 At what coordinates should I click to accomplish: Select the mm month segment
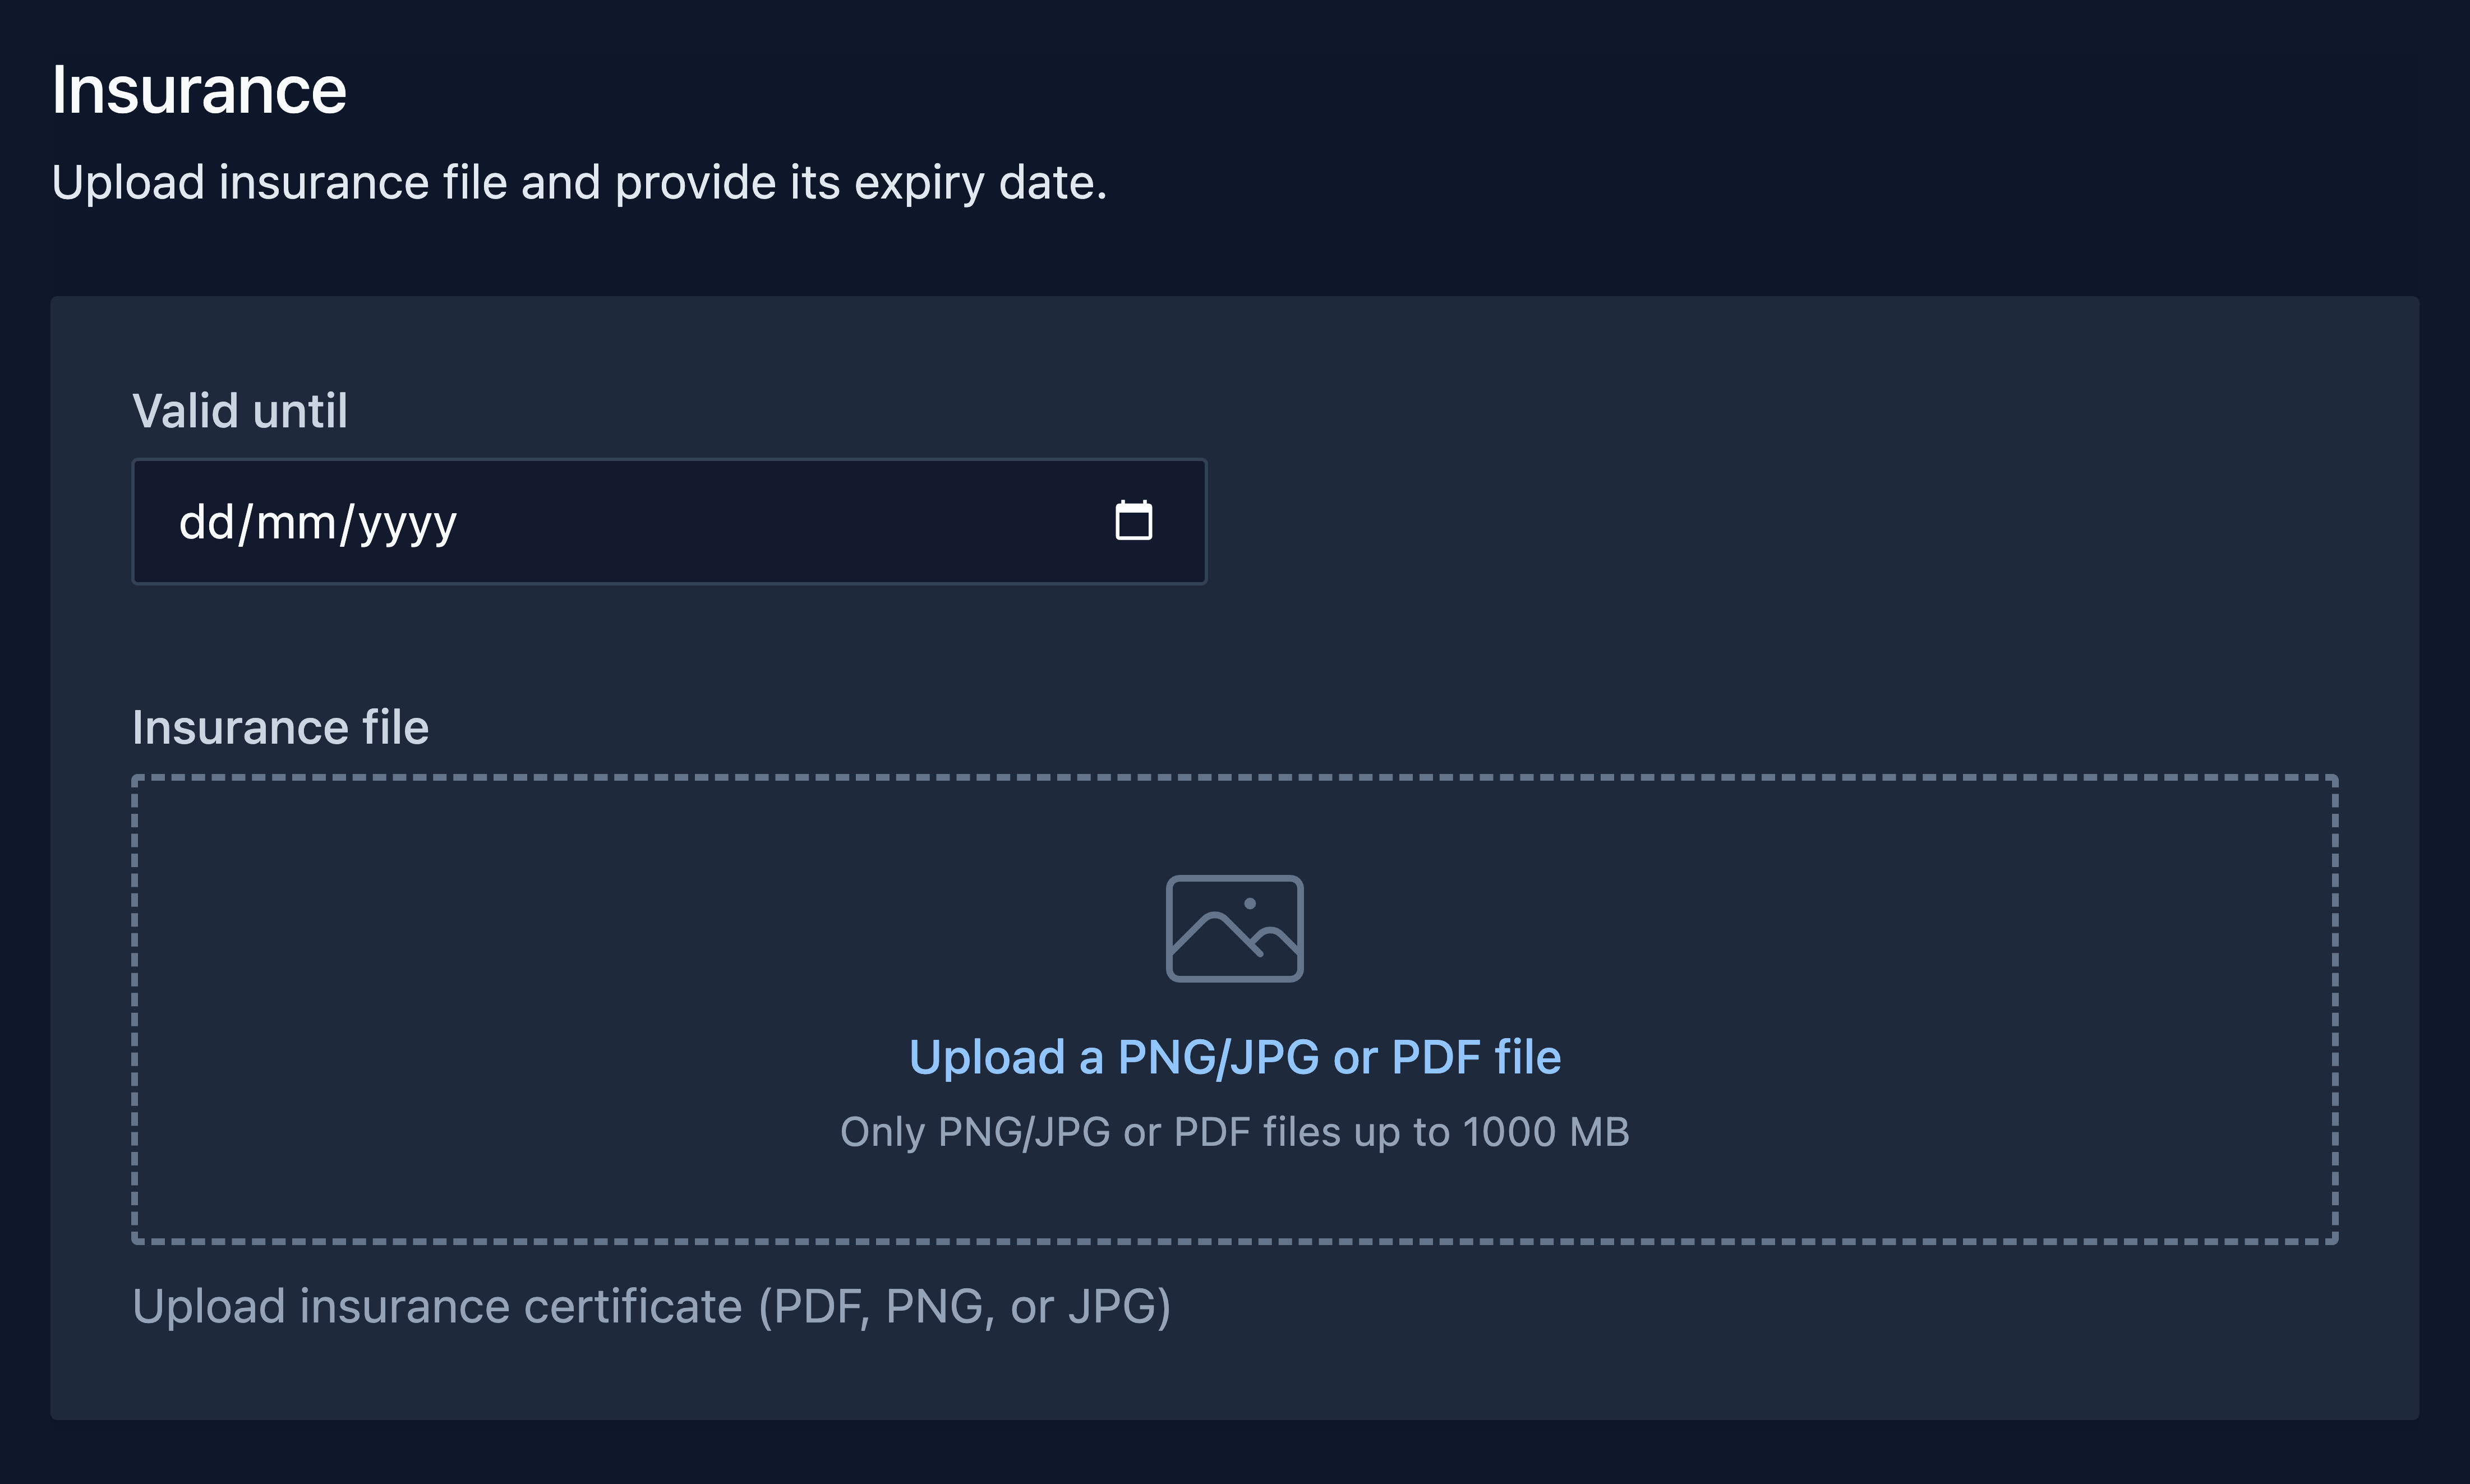296,522
